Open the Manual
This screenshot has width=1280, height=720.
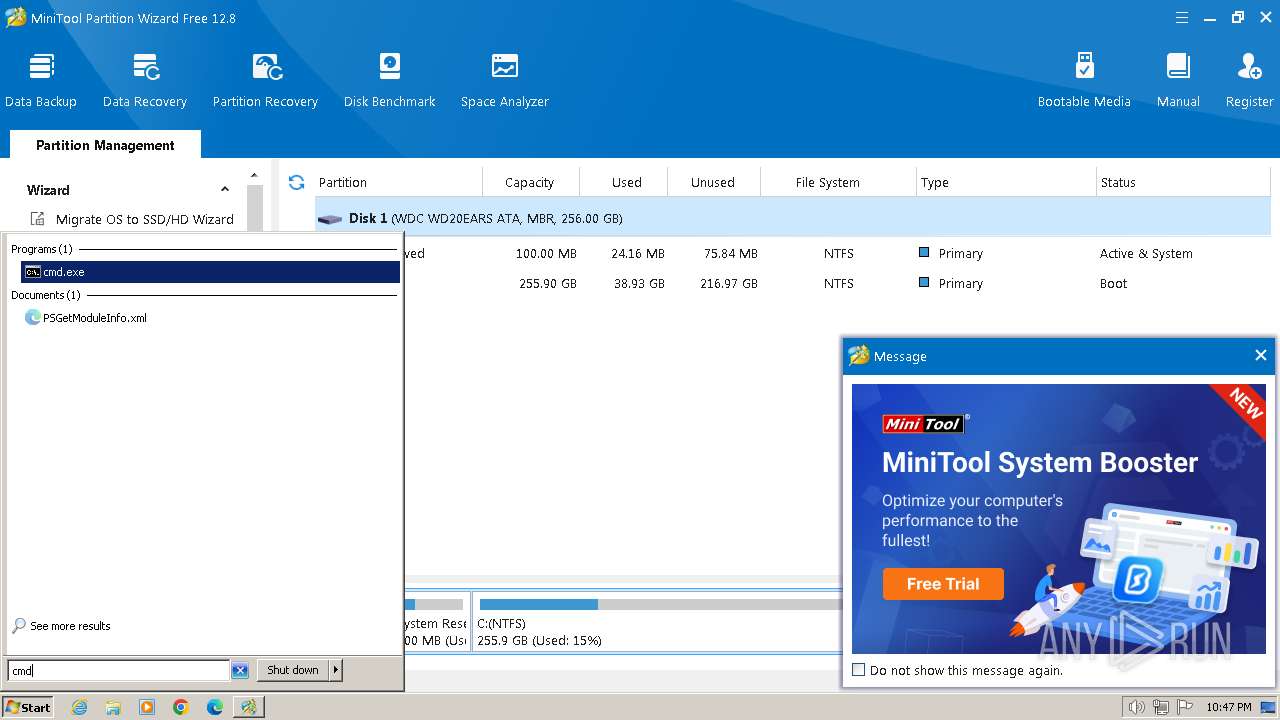point(1178,80)
